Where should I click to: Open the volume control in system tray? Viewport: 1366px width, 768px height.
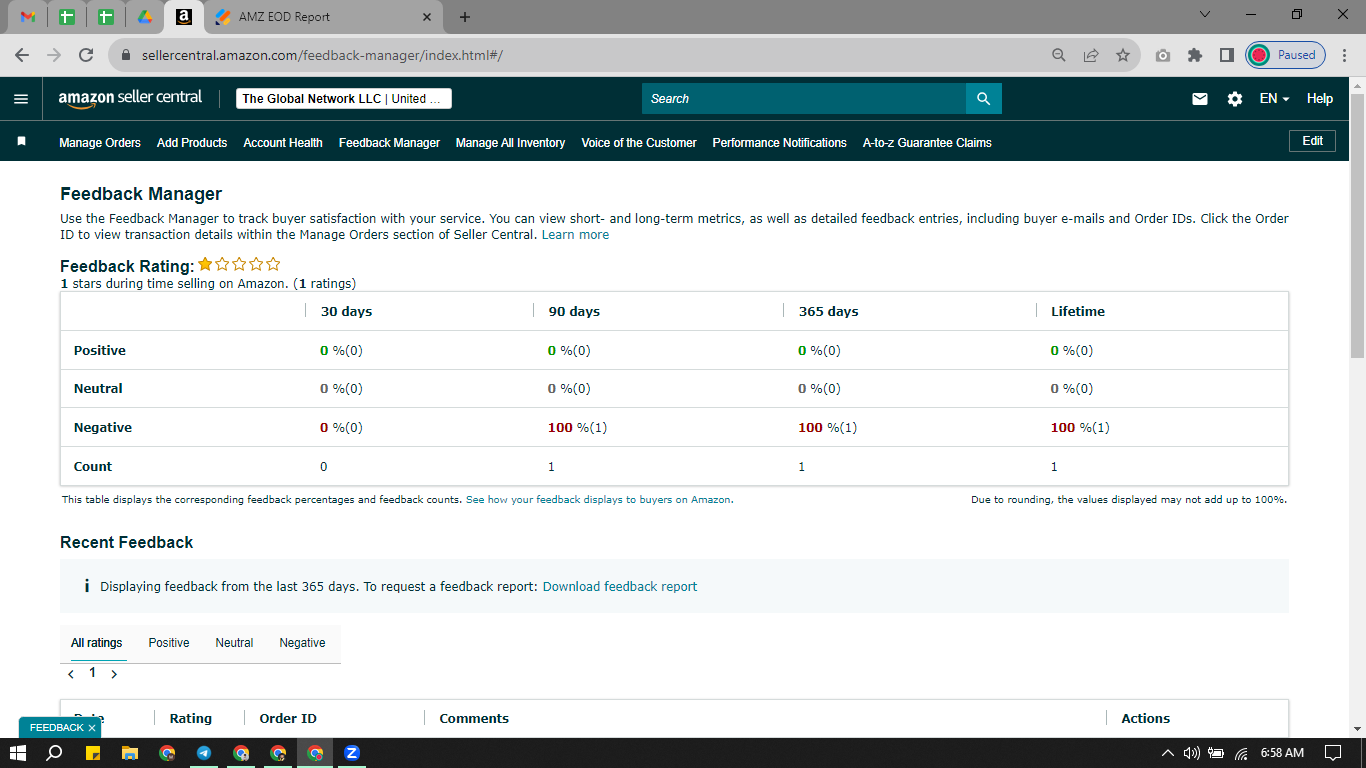[1191, 753]
